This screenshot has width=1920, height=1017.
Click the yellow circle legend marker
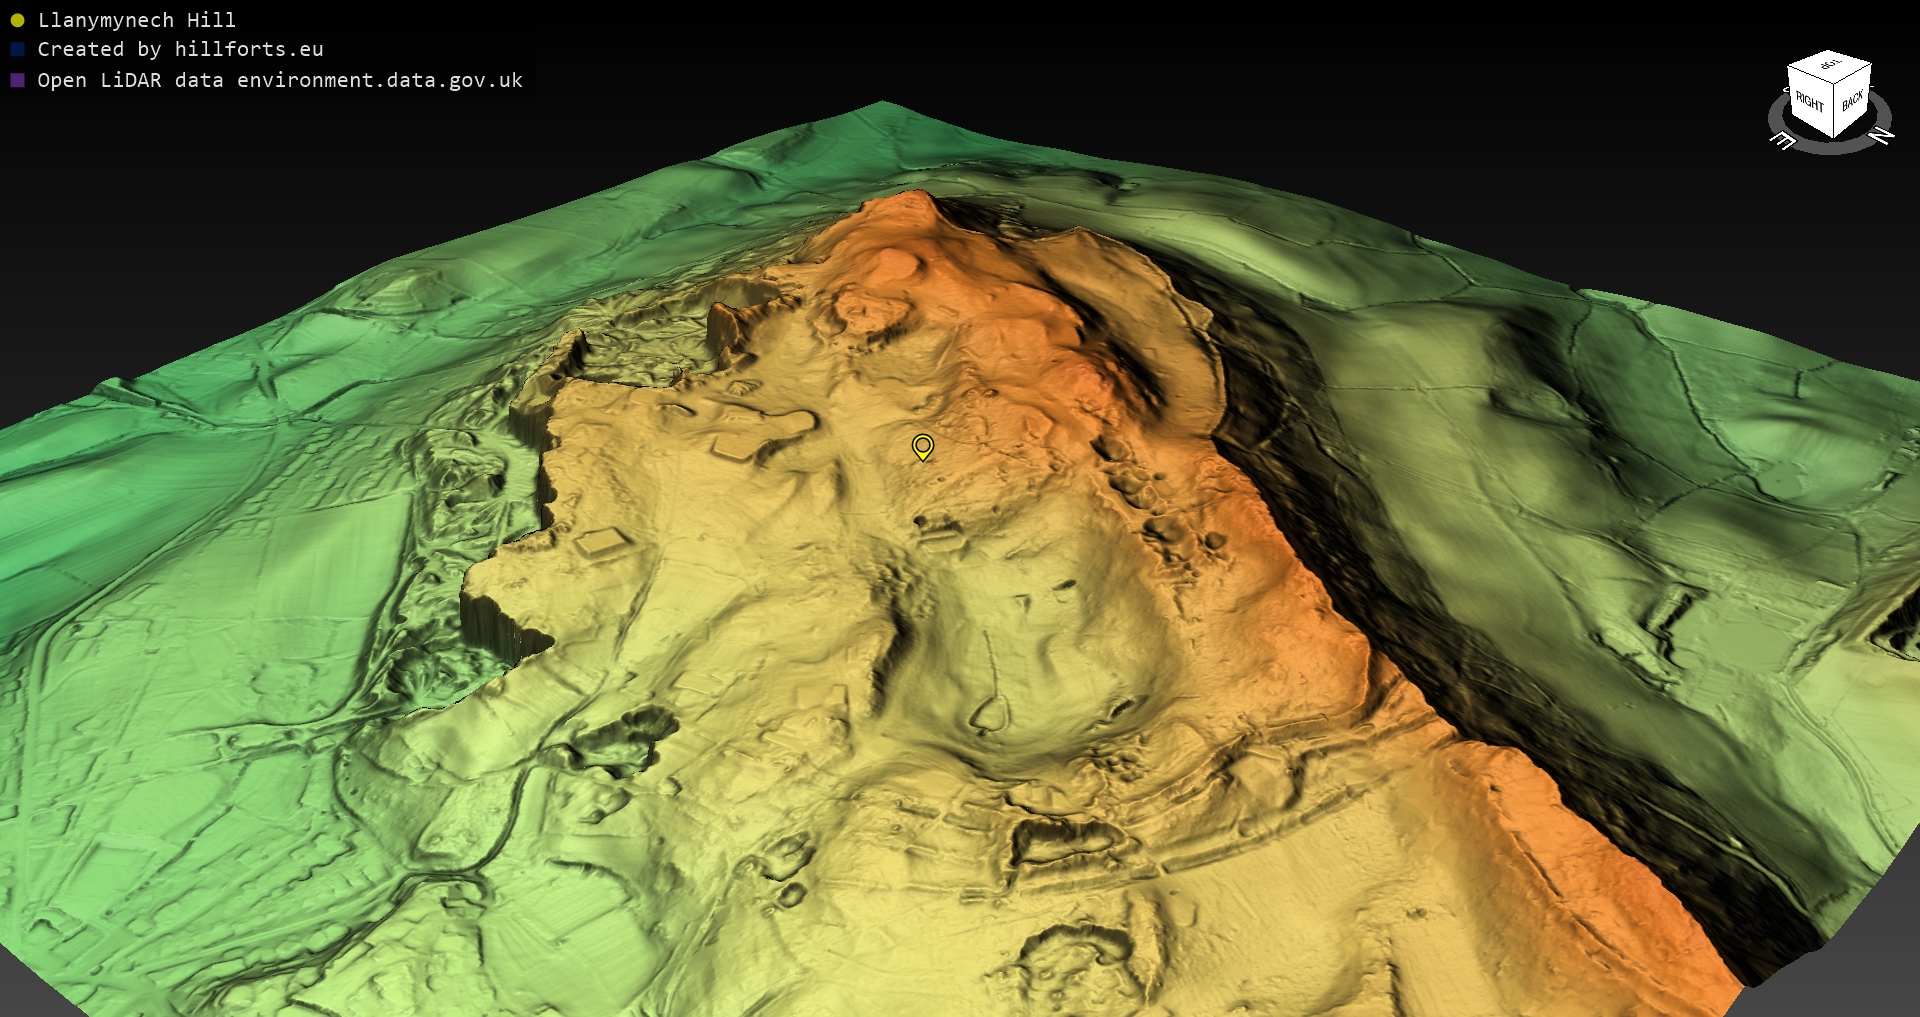tap(17, 20)
